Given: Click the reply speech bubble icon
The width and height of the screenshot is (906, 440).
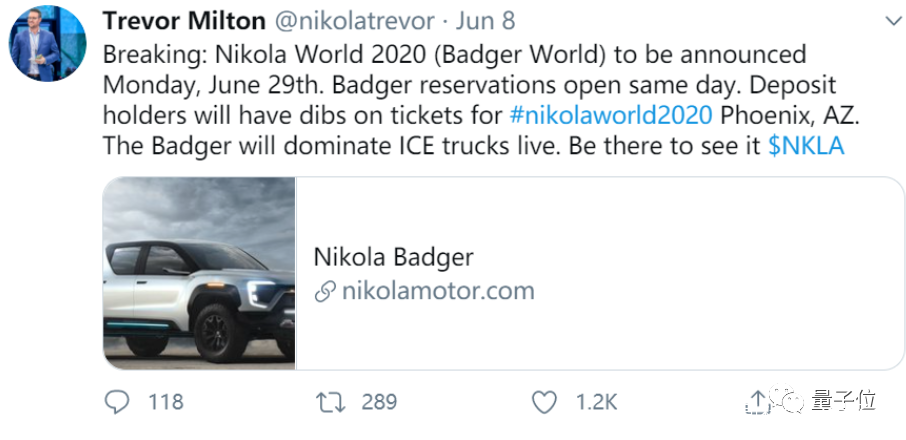Looking at the screenshot, I should (118, 402).
